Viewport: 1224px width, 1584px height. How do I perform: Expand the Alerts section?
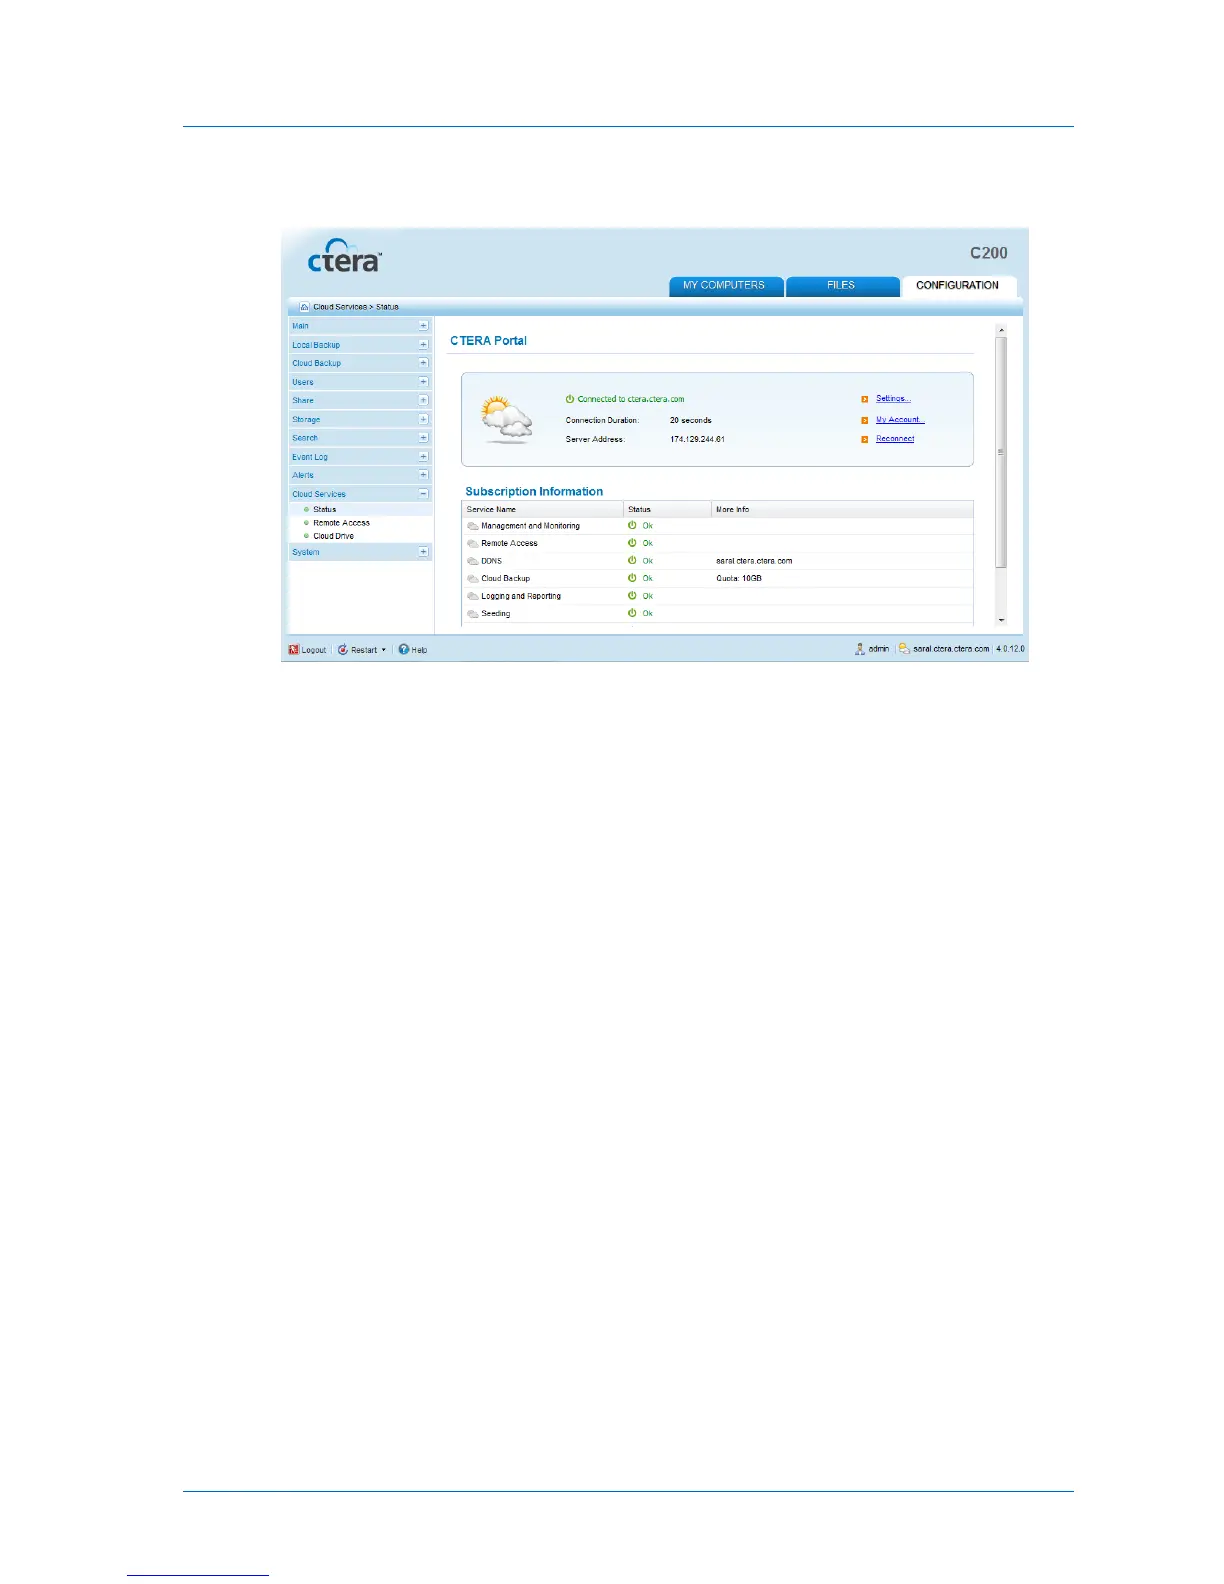coord(423,475)
